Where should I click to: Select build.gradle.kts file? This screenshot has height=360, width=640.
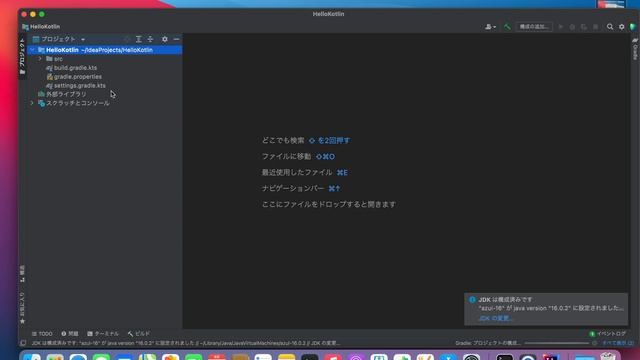click(71, 68)
